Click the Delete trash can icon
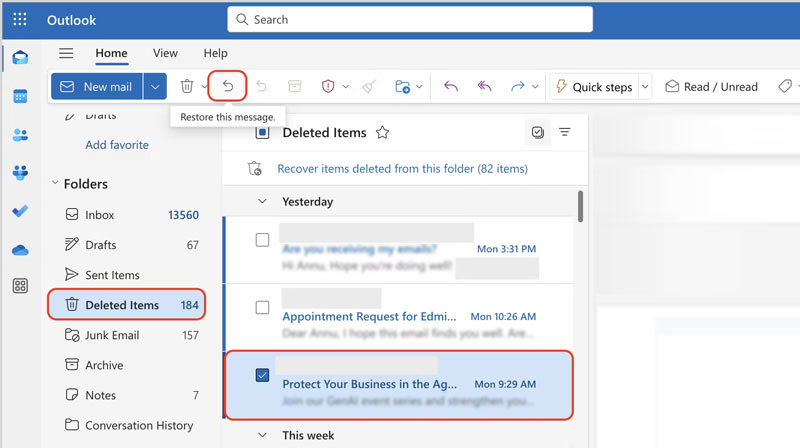This screenshot has height=448, width=800. tap(187, 87)
